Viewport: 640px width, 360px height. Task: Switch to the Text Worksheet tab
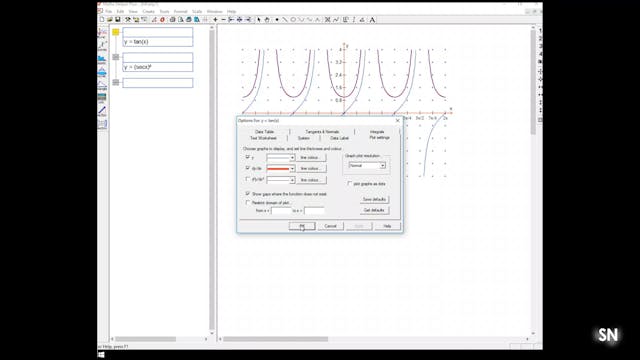[263, 138]
